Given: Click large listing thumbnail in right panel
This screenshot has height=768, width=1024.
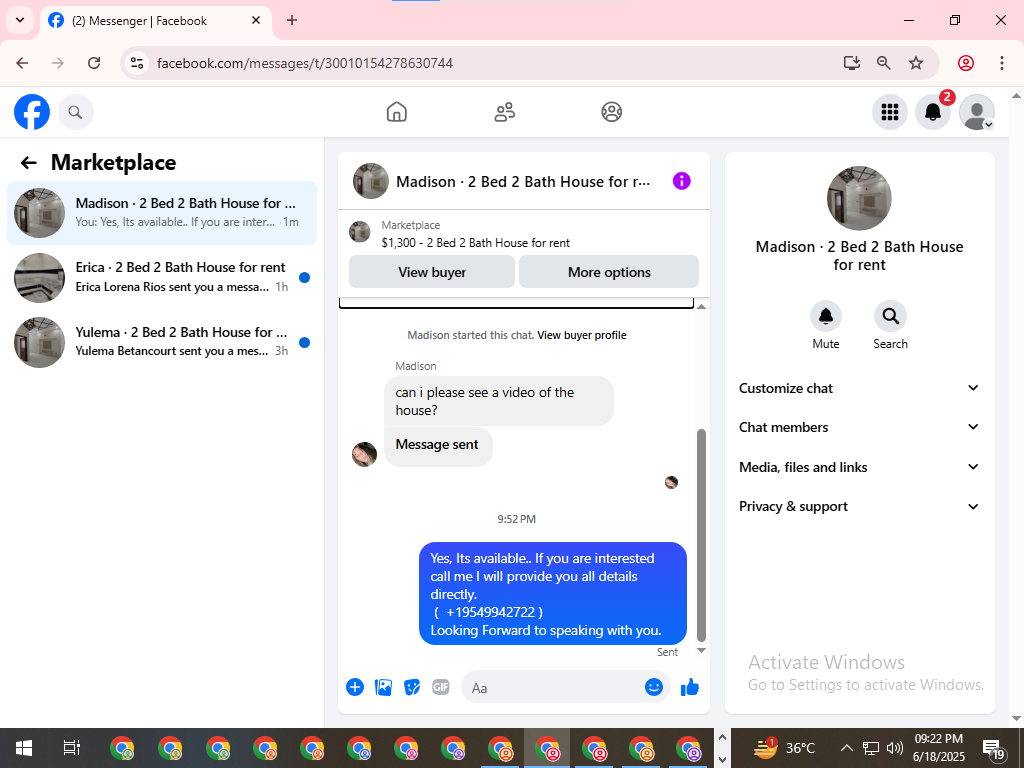Looking at the screenshot, I should tap(859, 199).
